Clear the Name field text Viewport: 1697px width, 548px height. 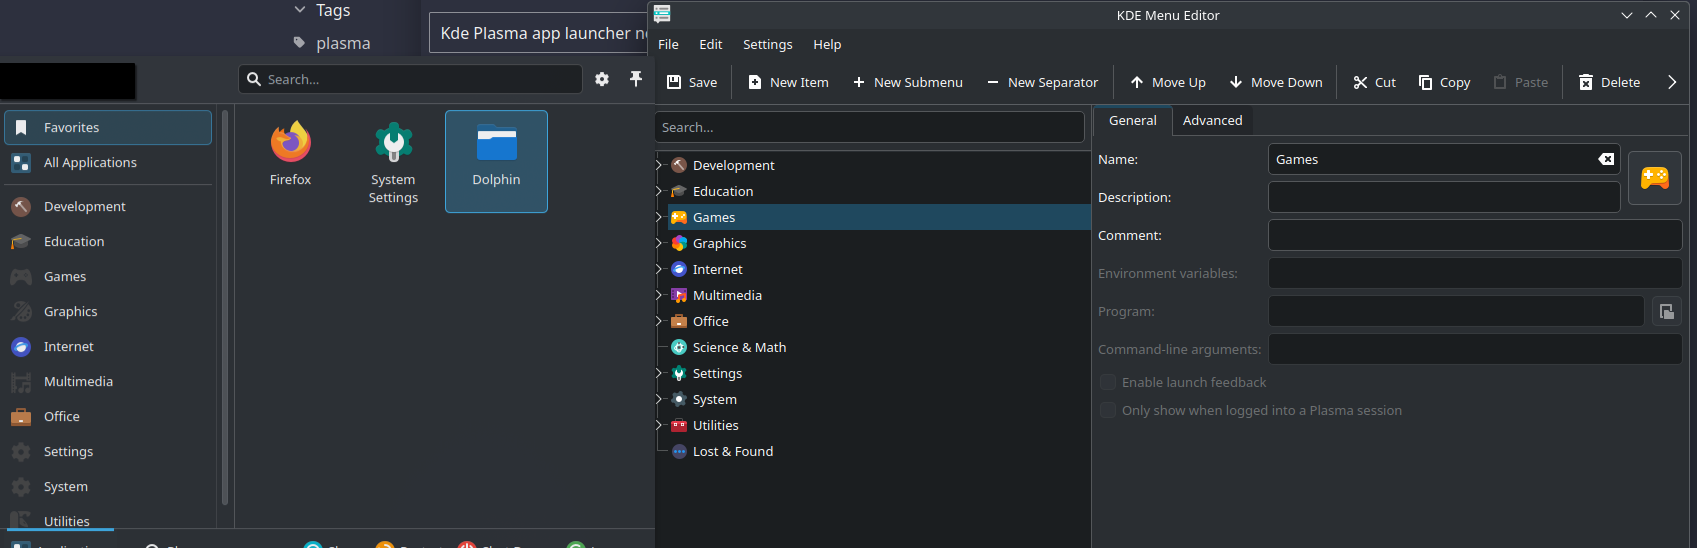[1606, 159]
